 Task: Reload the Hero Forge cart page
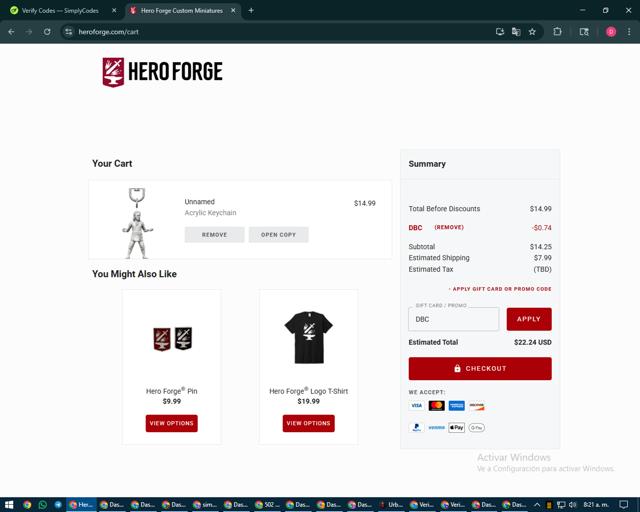[47, 32]
